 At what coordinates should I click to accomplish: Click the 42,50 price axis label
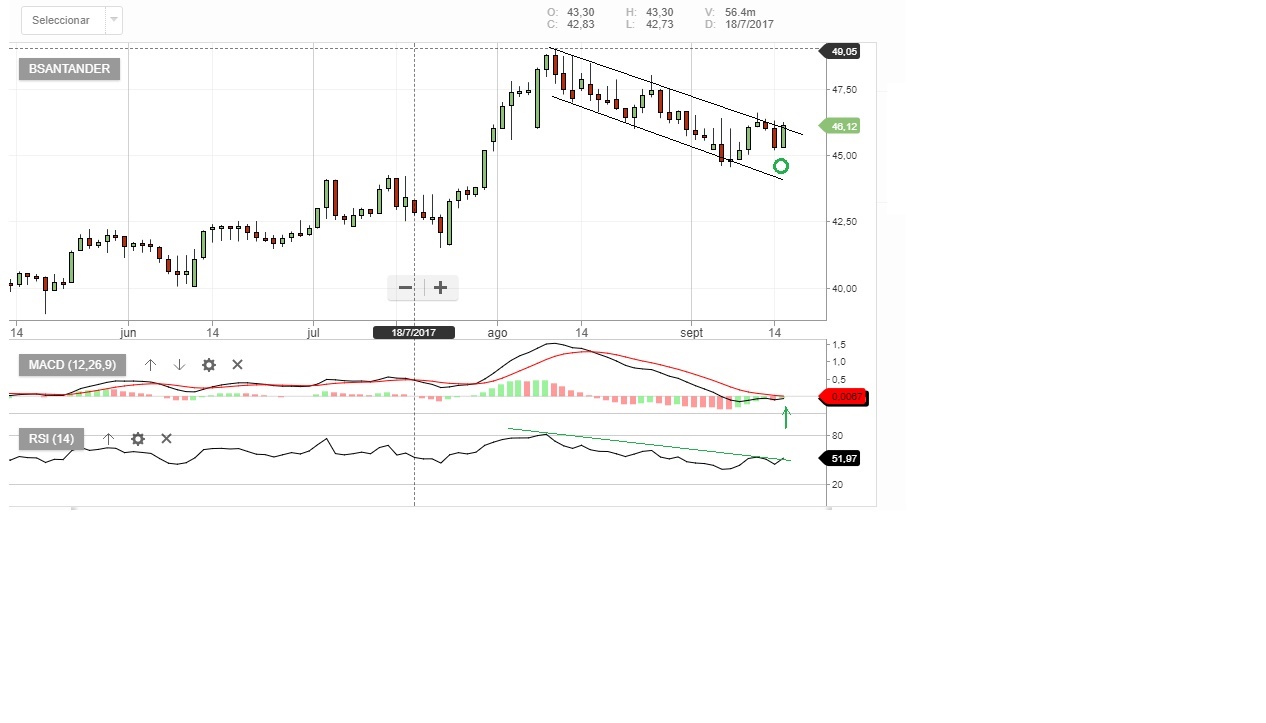(x=844, y=221)
